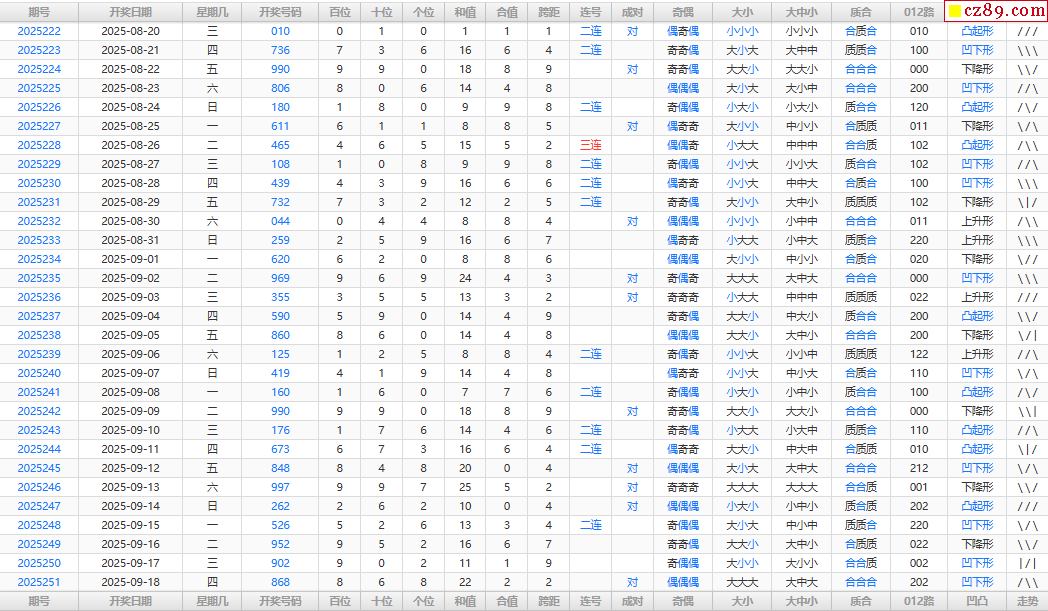Screen dimensions: 1048x611
Task: Open the period 2025243 link
Action: pos(39,431)
